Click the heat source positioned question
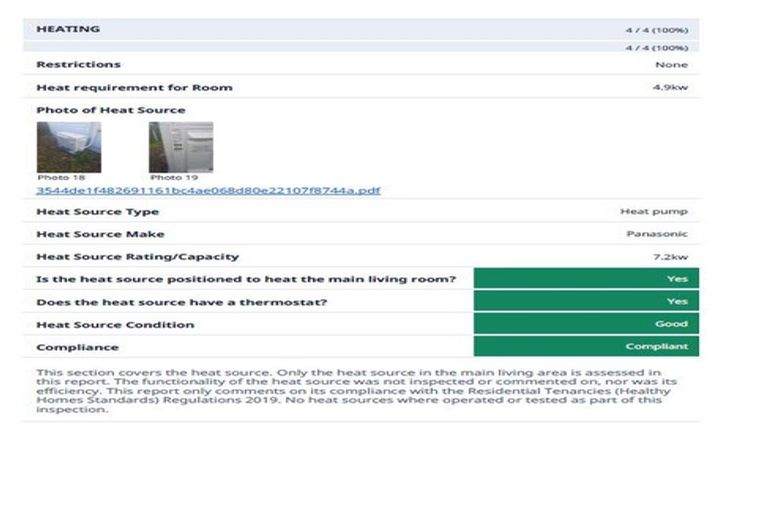Image resolution: width=768 pixels, height=512 pixels. pos(246,279)
